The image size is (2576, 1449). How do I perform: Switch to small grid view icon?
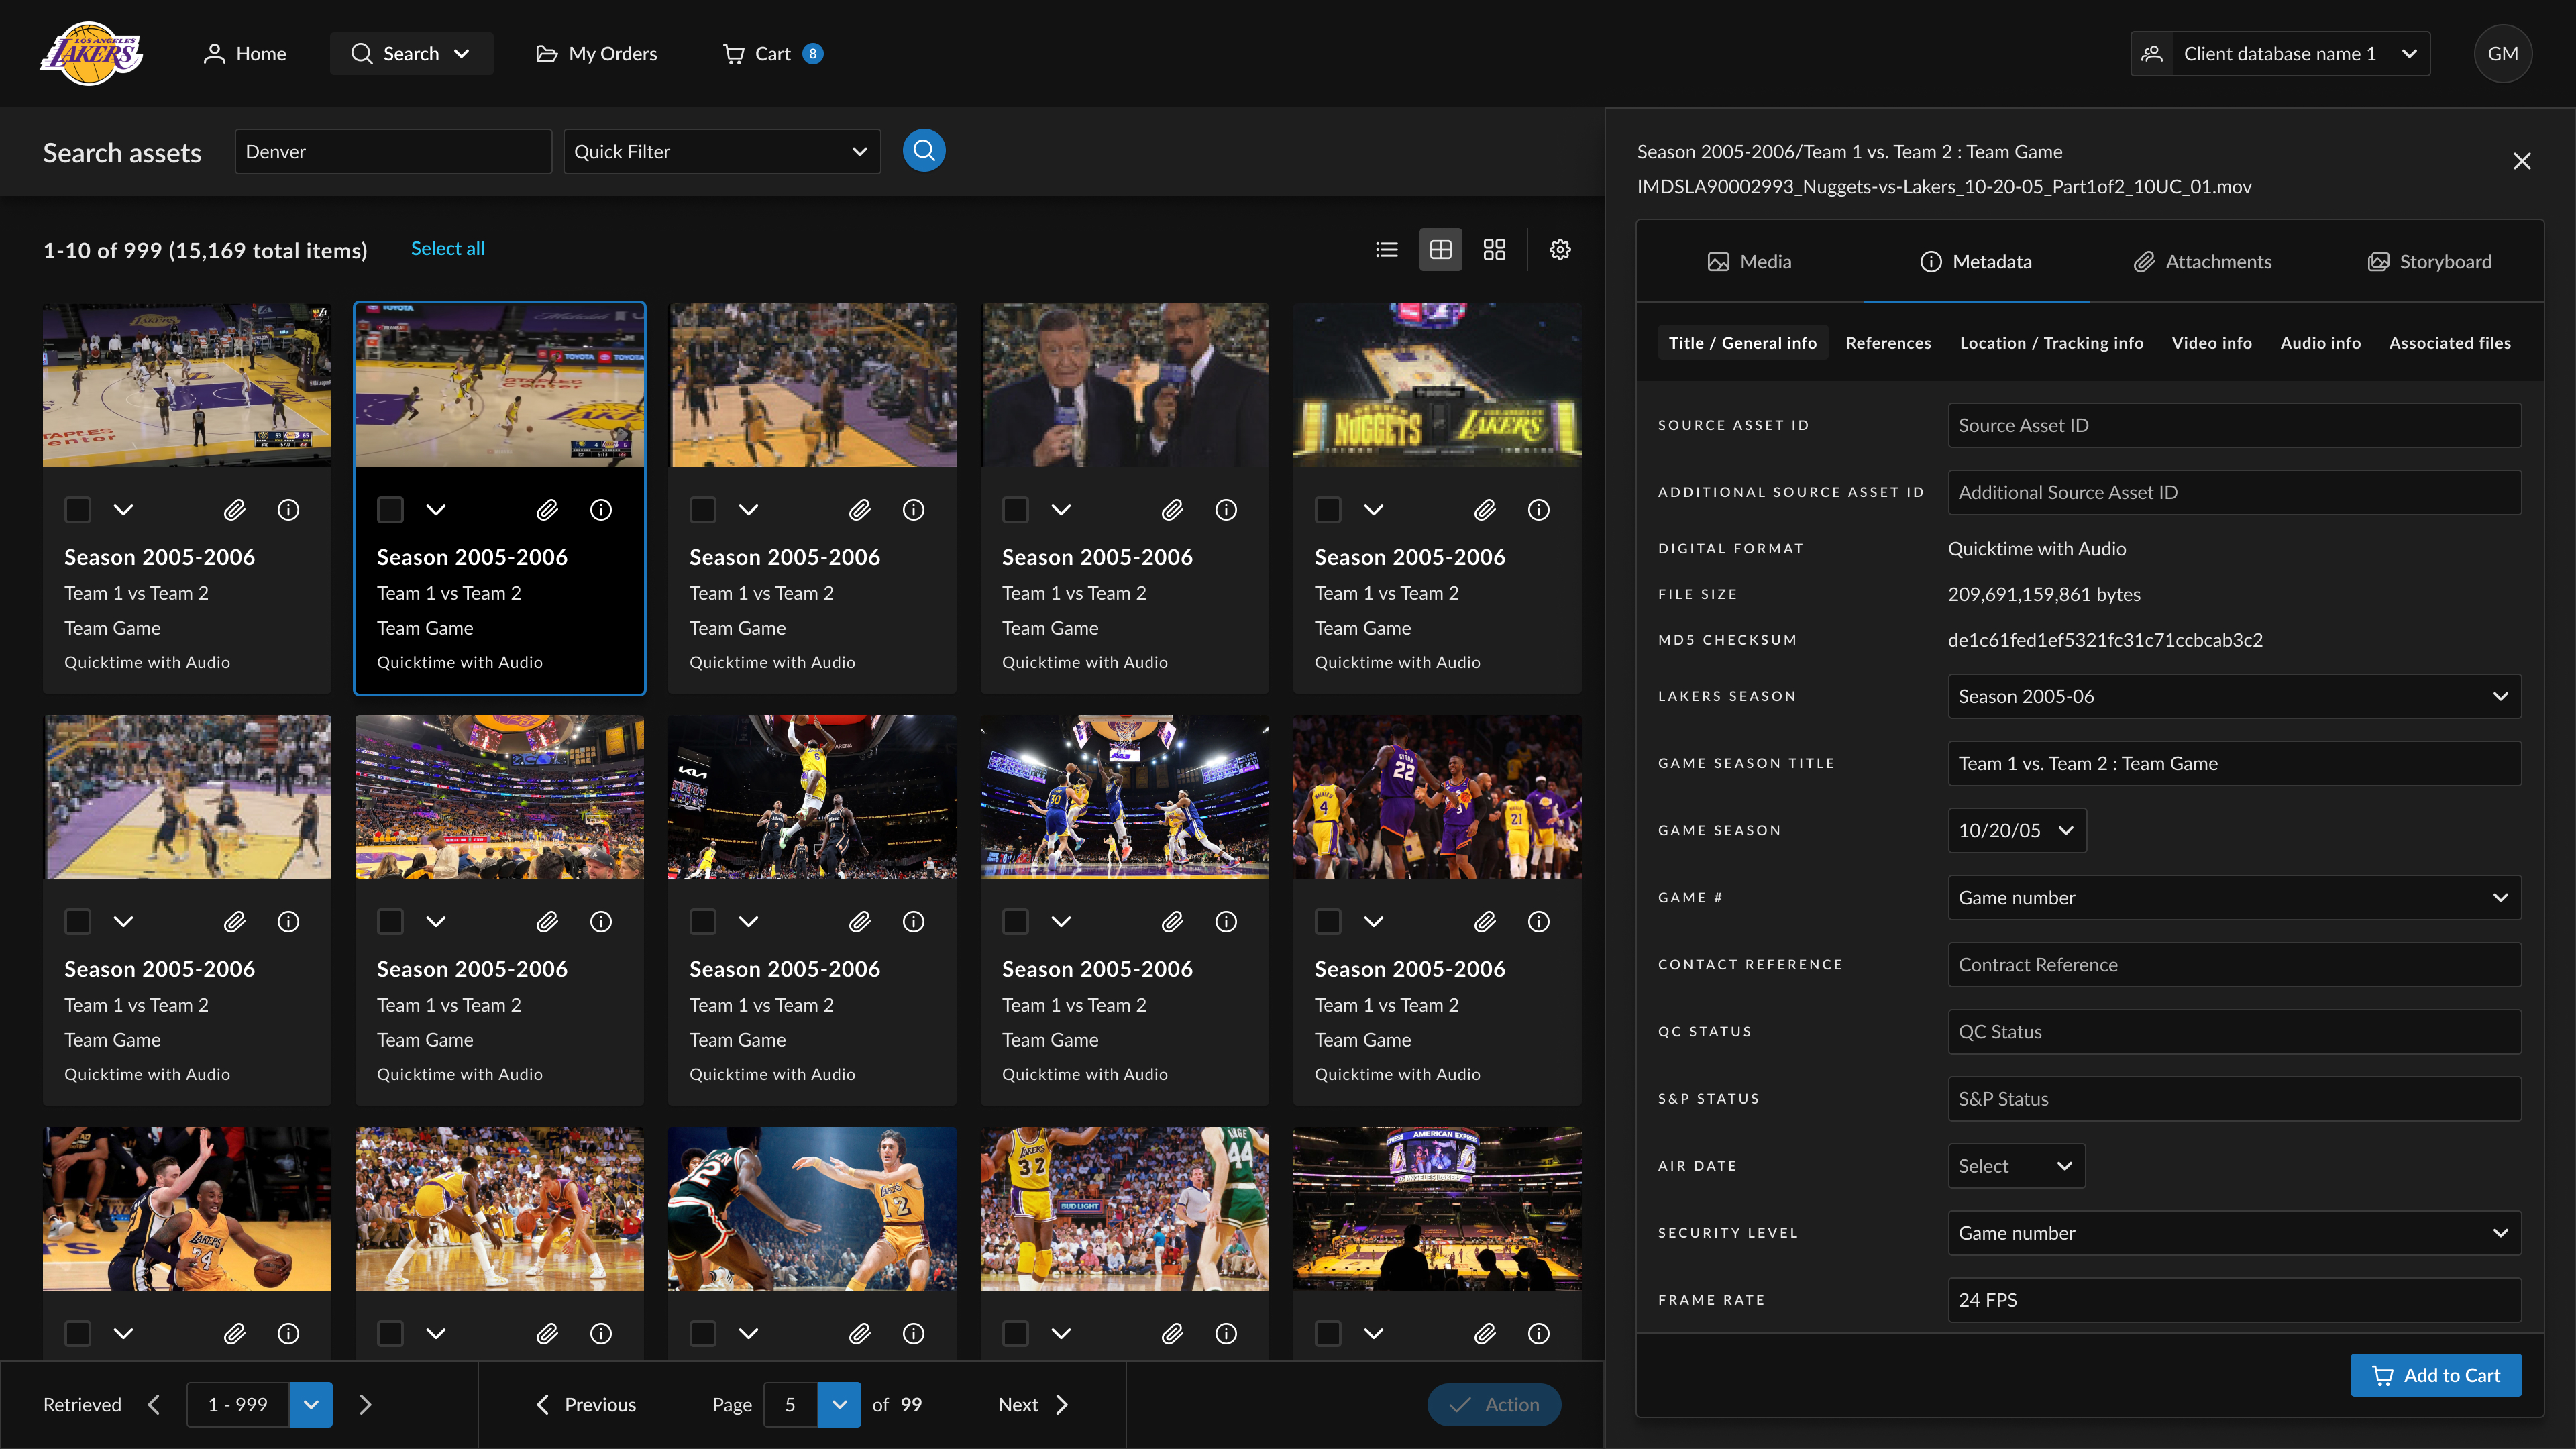pos(1494,250)
